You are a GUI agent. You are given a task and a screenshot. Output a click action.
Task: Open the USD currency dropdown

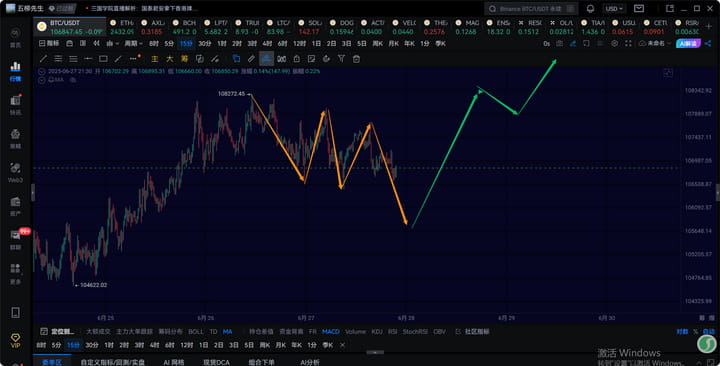point(614,9)
